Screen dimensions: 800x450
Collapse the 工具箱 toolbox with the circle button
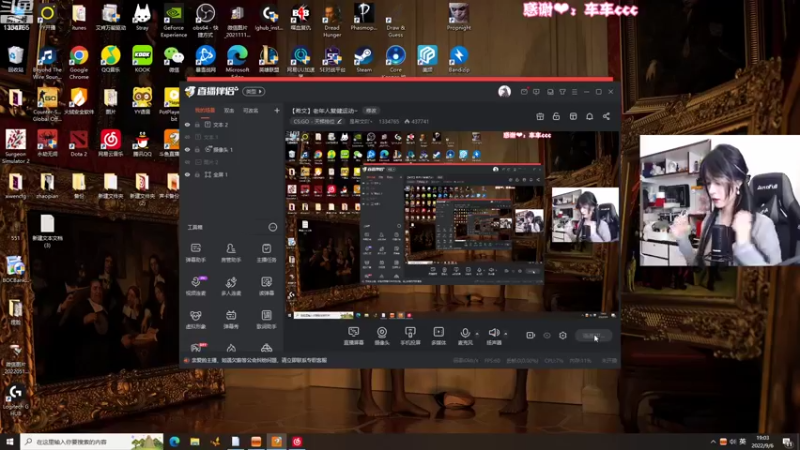pos(273,227)
